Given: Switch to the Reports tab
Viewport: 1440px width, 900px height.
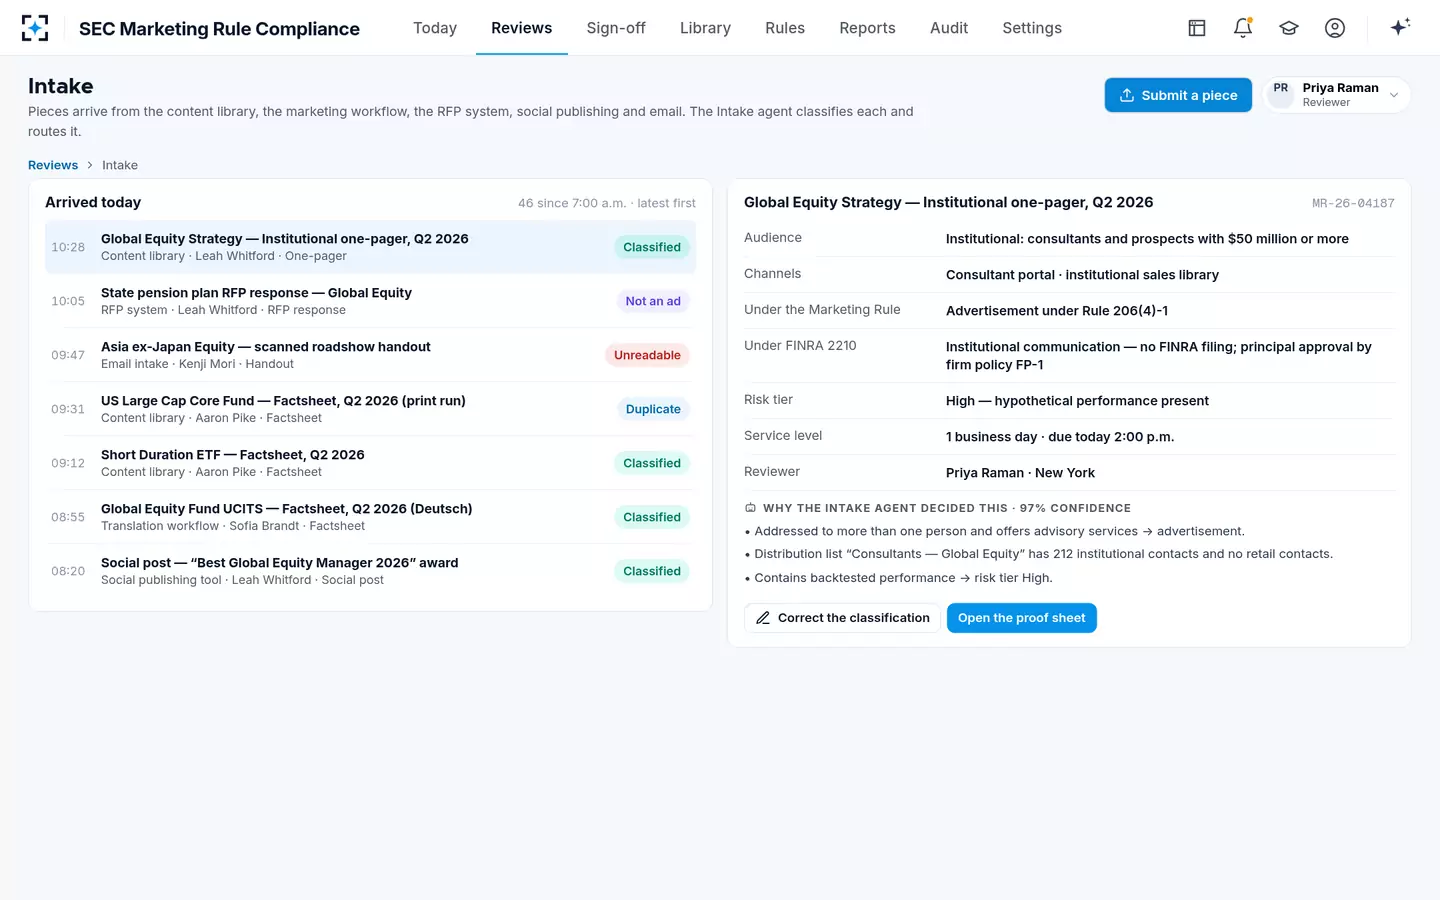Looking at the screenshot, I should click(x=868, y=28).
